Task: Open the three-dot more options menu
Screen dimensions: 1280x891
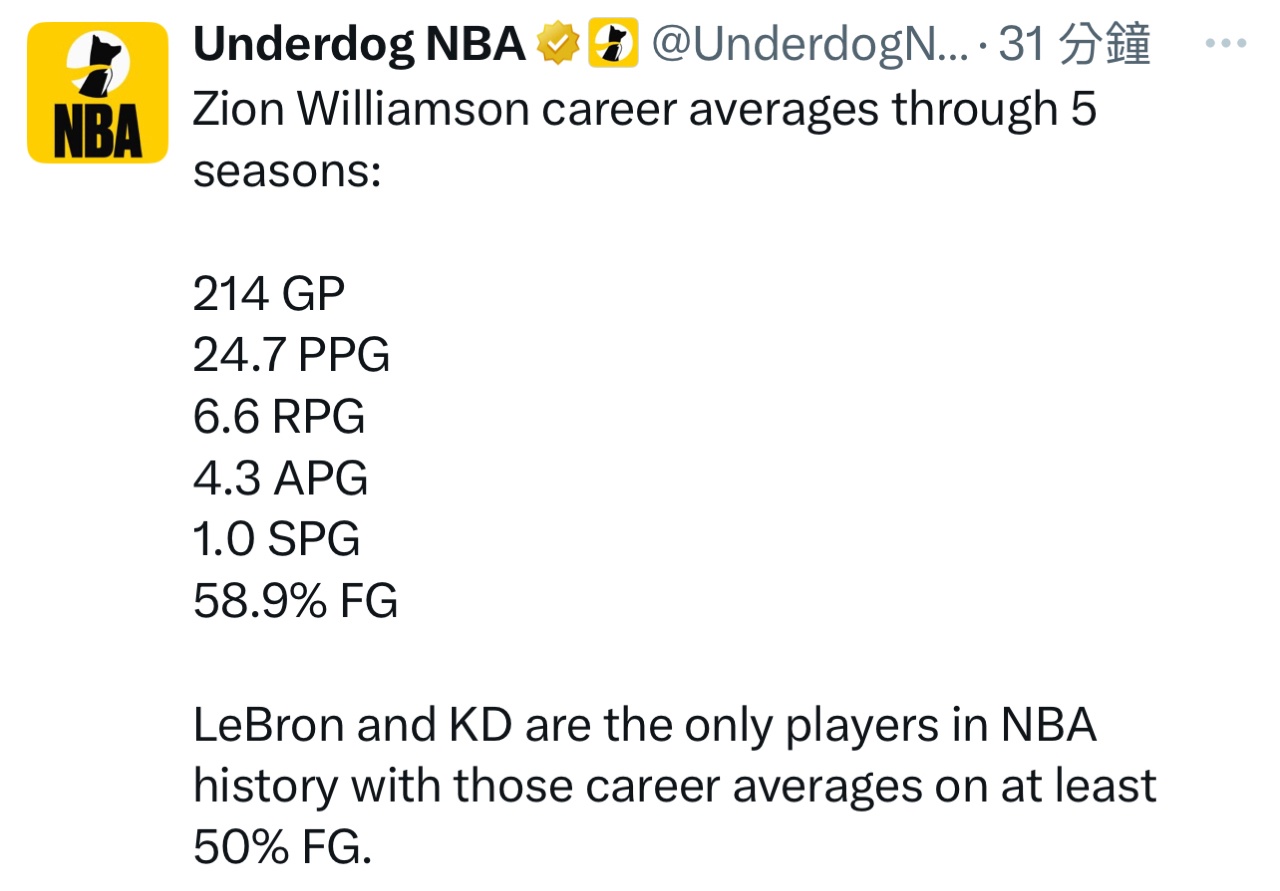Action: pyautogui.click(x=1224, y=45)
